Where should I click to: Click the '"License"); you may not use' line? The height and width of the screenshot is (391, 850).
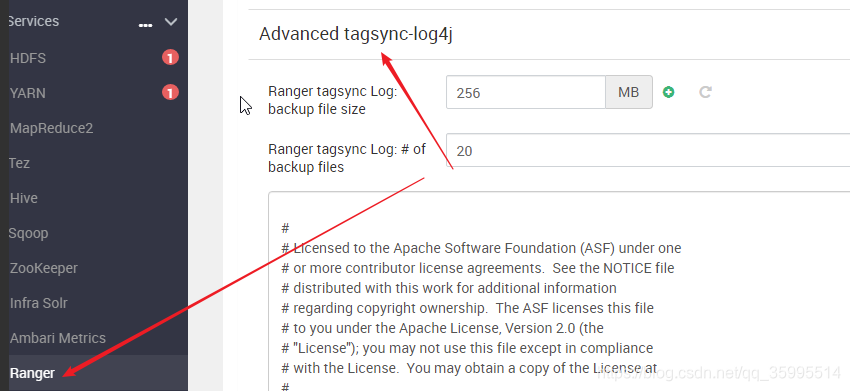467,348
